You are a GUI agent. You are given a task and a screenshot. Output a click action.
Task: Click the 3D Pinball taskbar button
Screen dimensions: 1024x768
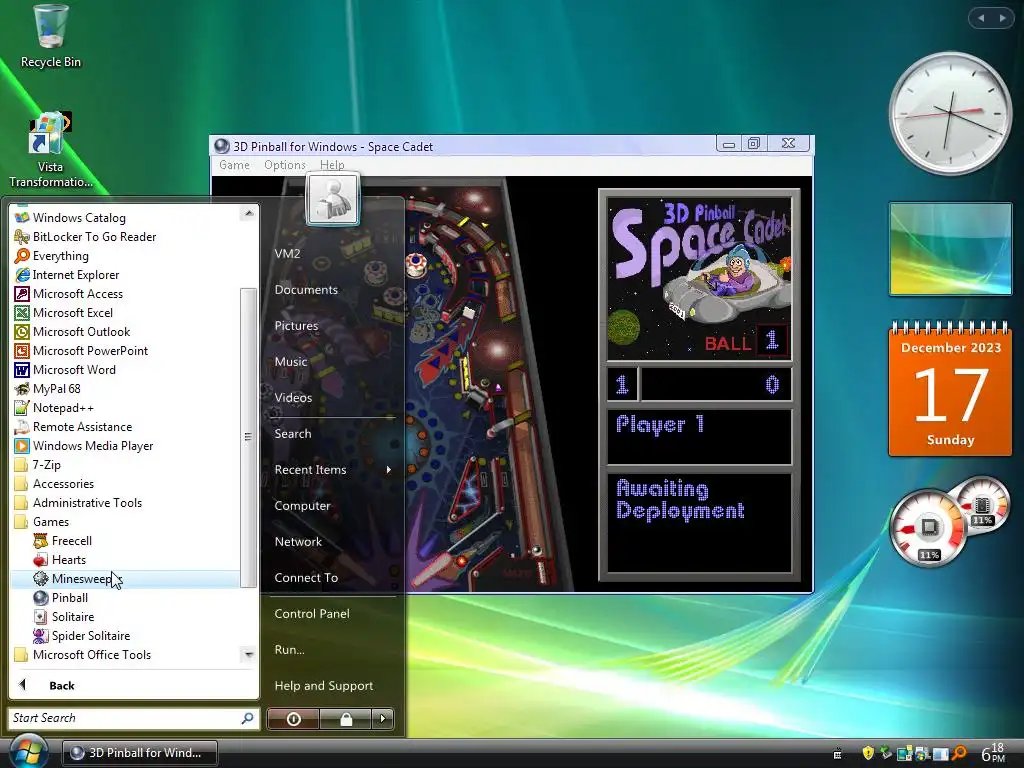[140, 752]
